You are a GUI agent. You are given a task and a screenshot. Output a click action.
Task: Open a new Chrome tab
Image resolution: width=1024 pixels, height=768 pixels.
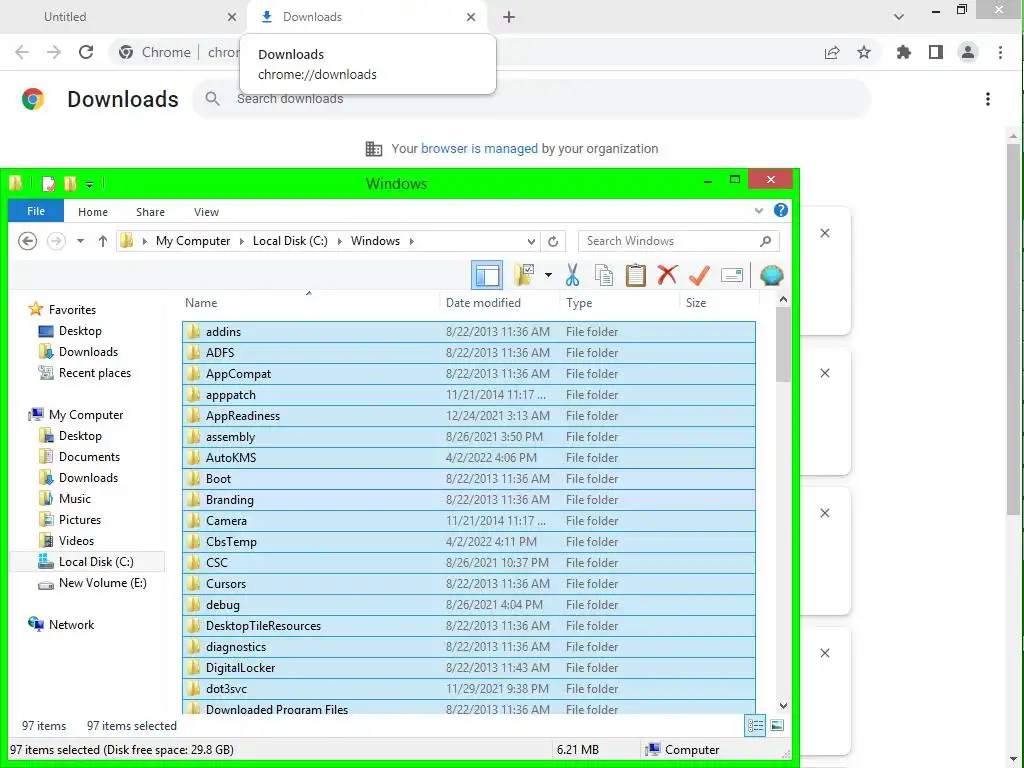click(x=509, y=17)
